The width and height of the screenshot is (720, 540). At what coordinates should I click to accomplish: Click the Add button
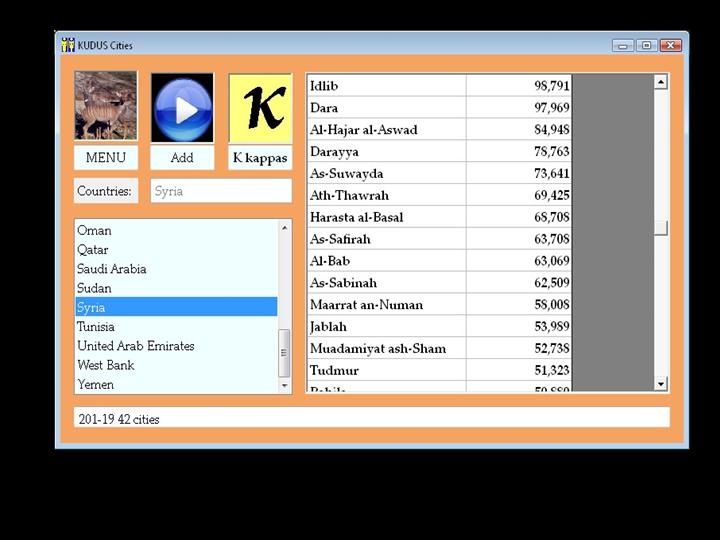point(182,158)
